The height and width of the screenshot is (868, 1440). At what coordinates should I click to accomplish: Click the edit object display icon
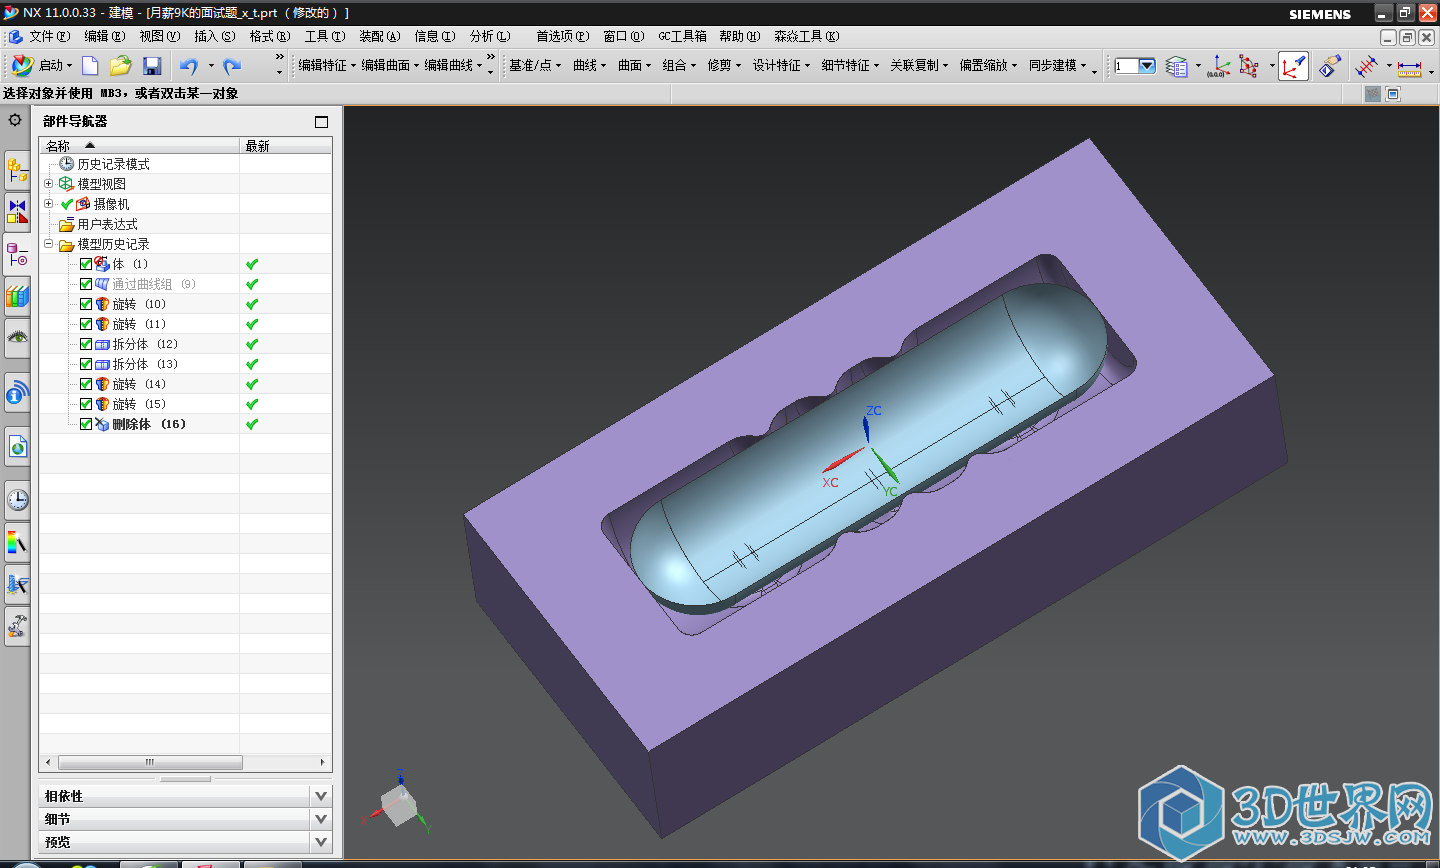(1329, 67)
